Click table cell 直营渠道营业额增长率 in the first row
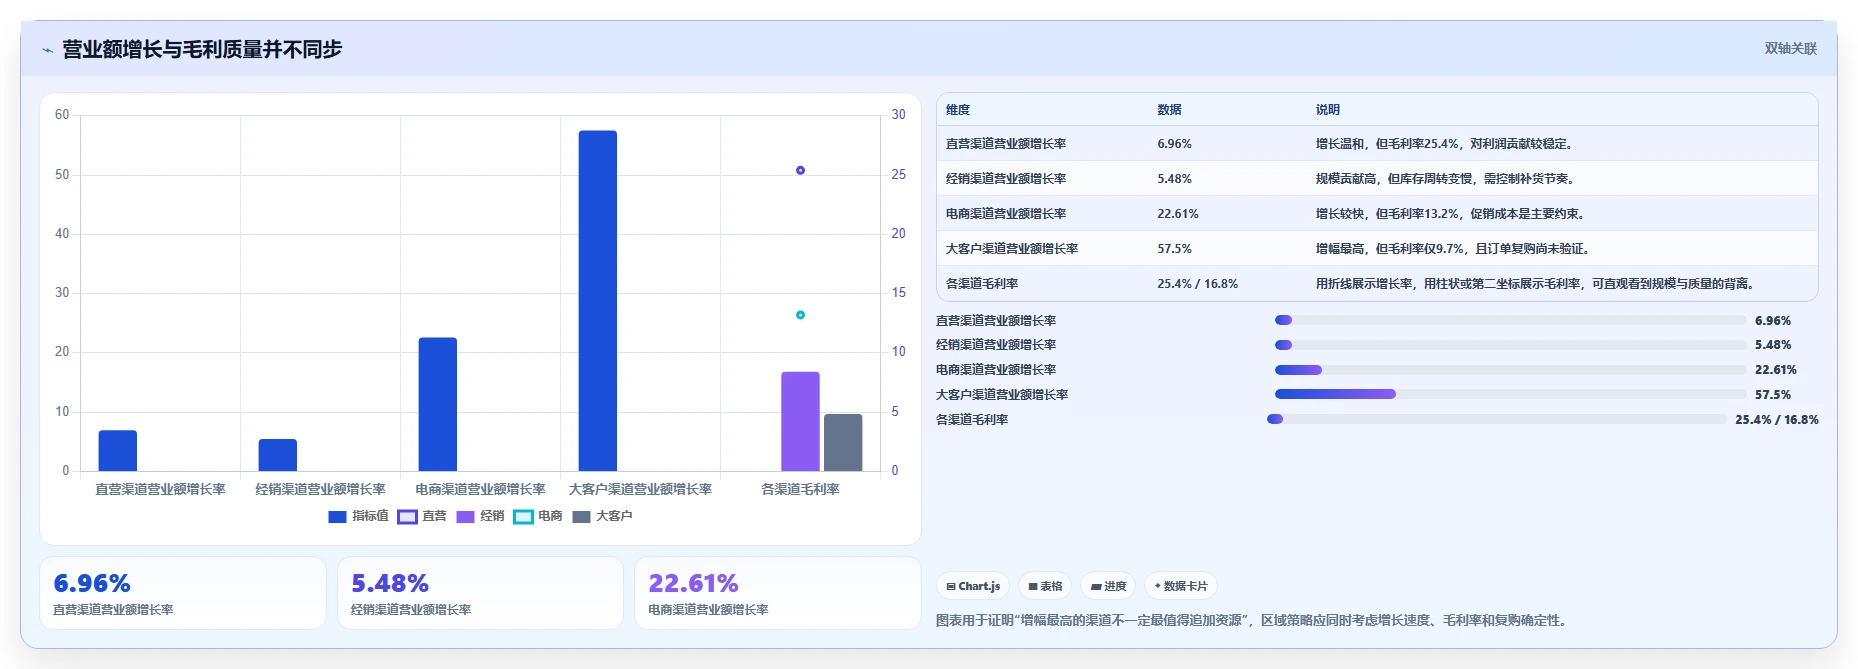 (1006, 144)
